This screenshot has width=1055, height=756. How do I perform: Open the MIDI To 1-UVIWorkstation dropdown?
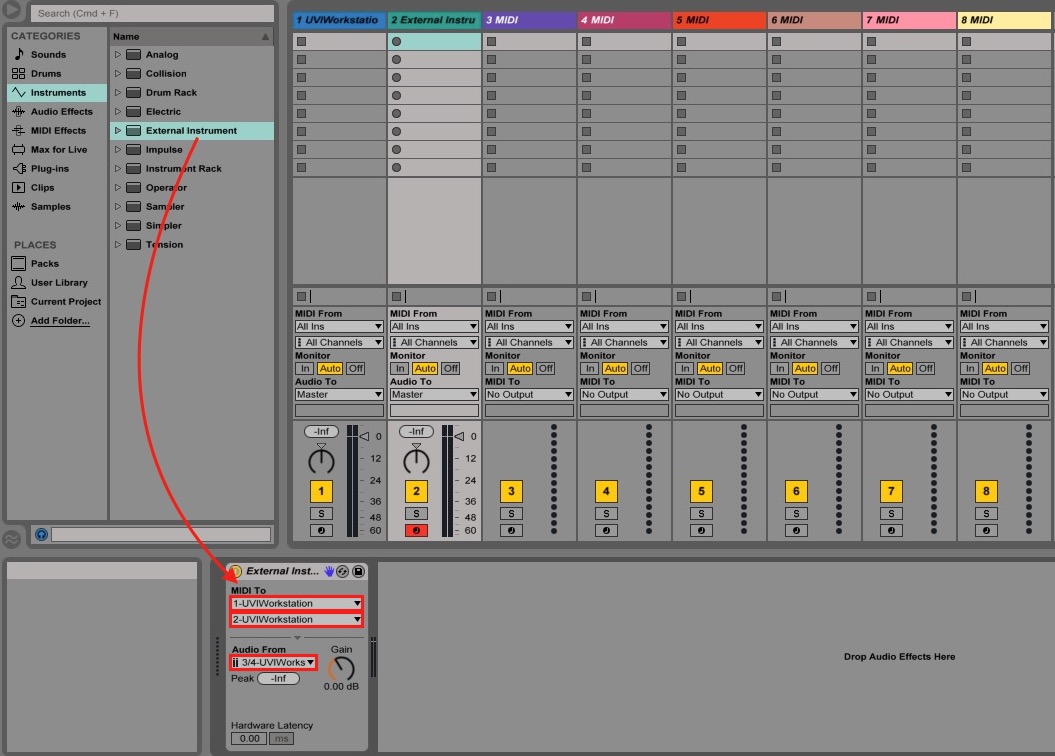pyautogui.click(x=296, y=603)
